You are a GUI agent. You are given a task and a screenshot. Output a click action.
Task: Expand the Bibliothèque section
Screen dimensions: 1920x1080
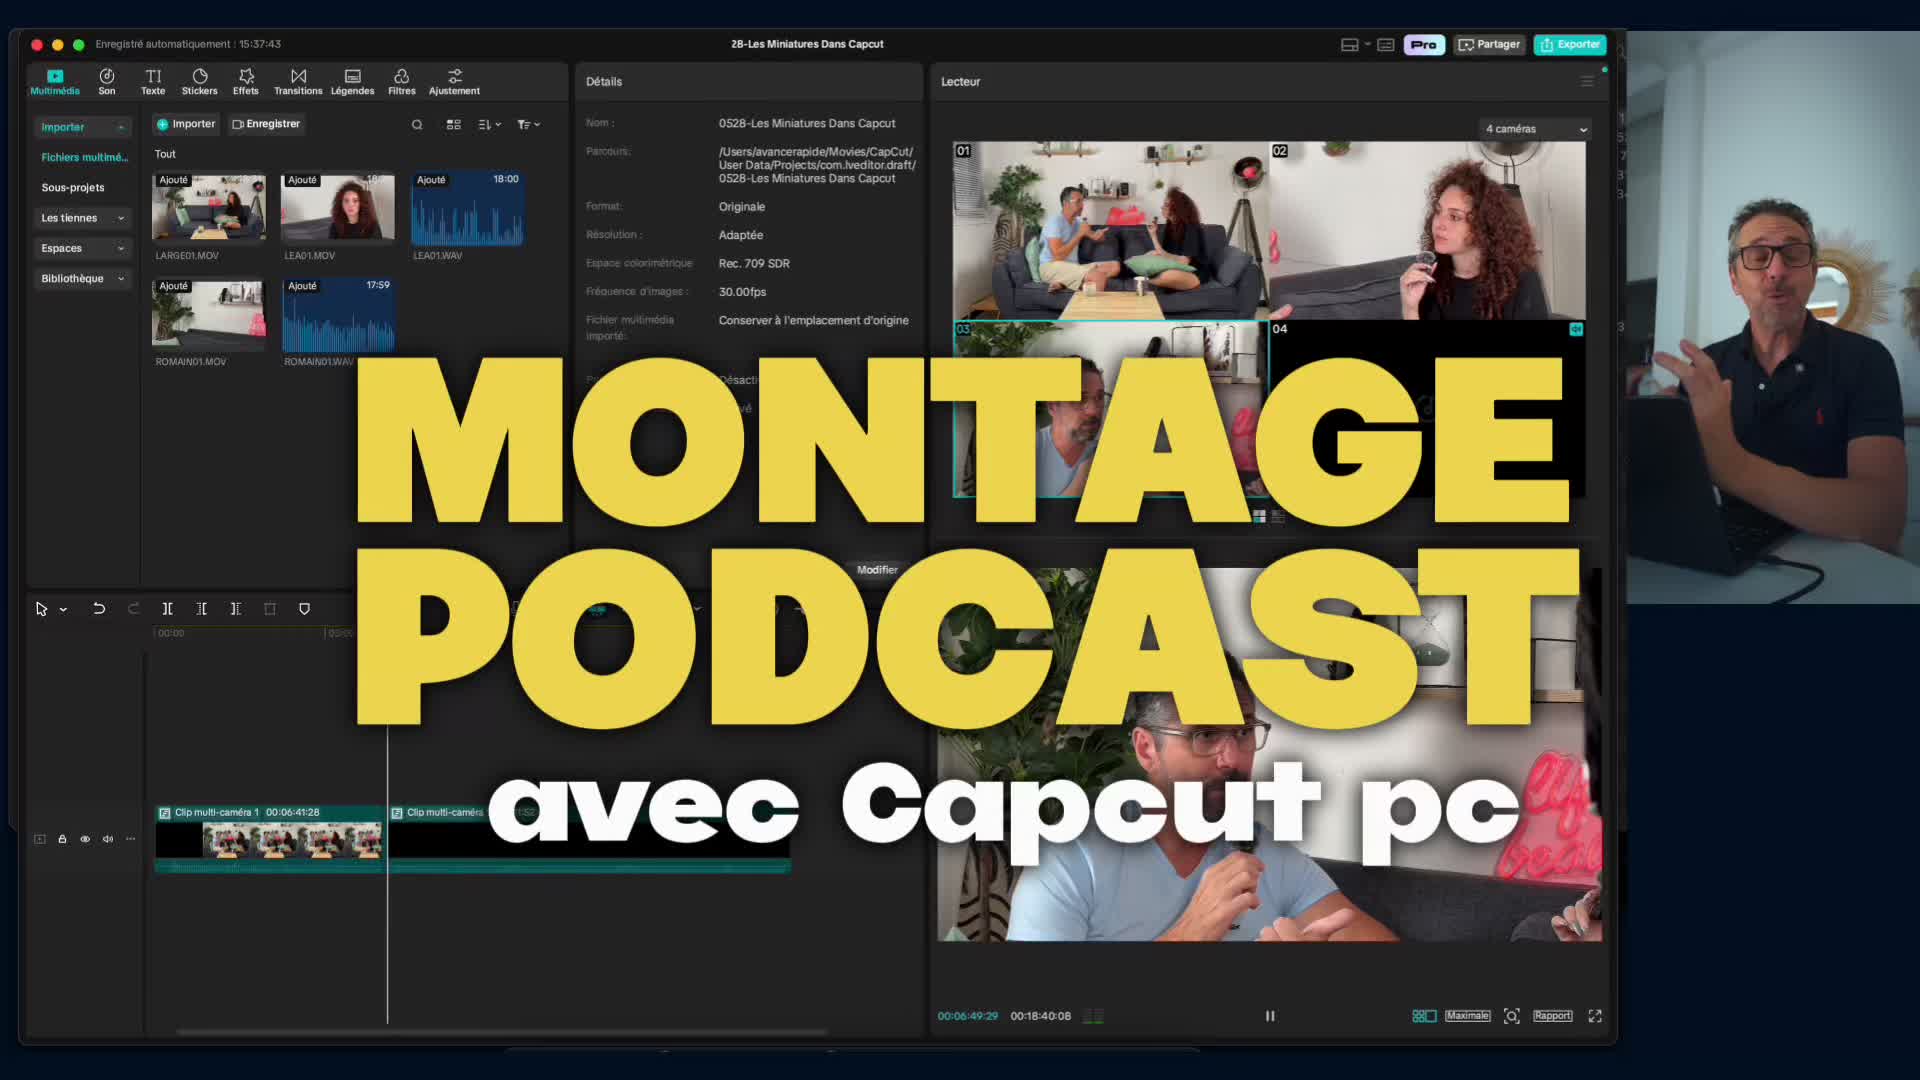pyautogui.click(x=83, y=279)
